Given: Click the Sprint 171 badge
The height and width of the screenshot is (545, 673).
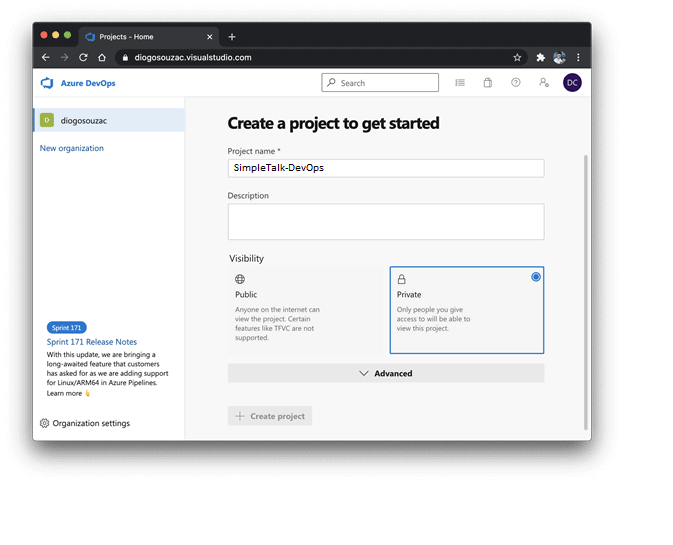Looking at the screenshot, I should (67, 327).
